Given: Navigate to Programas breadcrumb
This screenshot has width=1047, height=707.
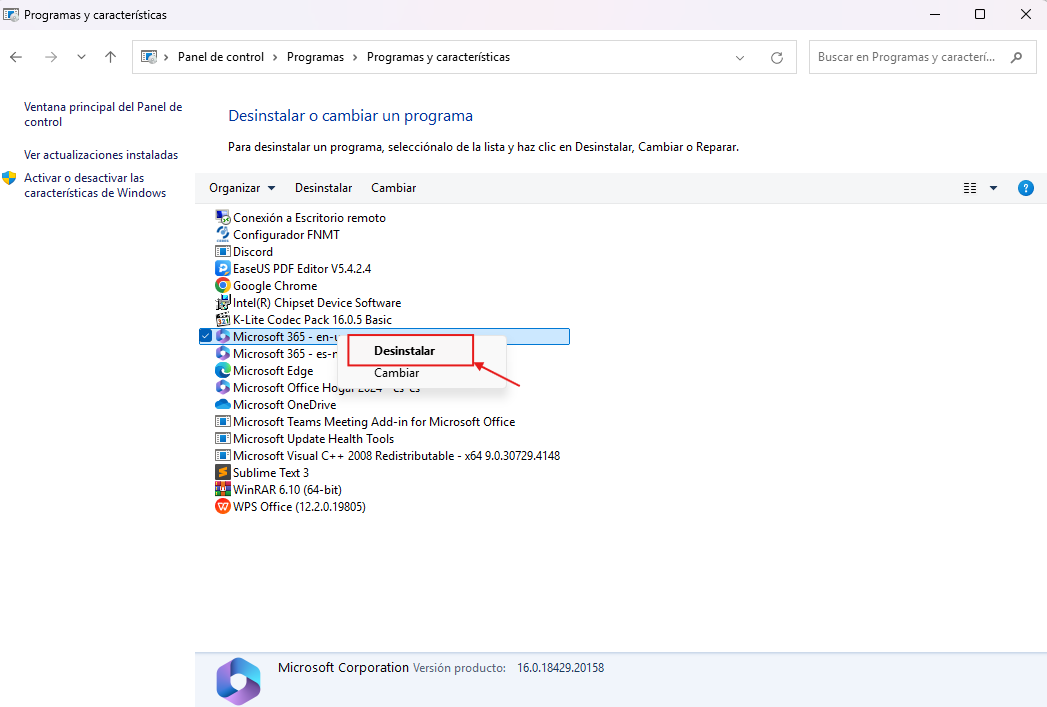Looking at the screenshot, I should click(315, 57).
